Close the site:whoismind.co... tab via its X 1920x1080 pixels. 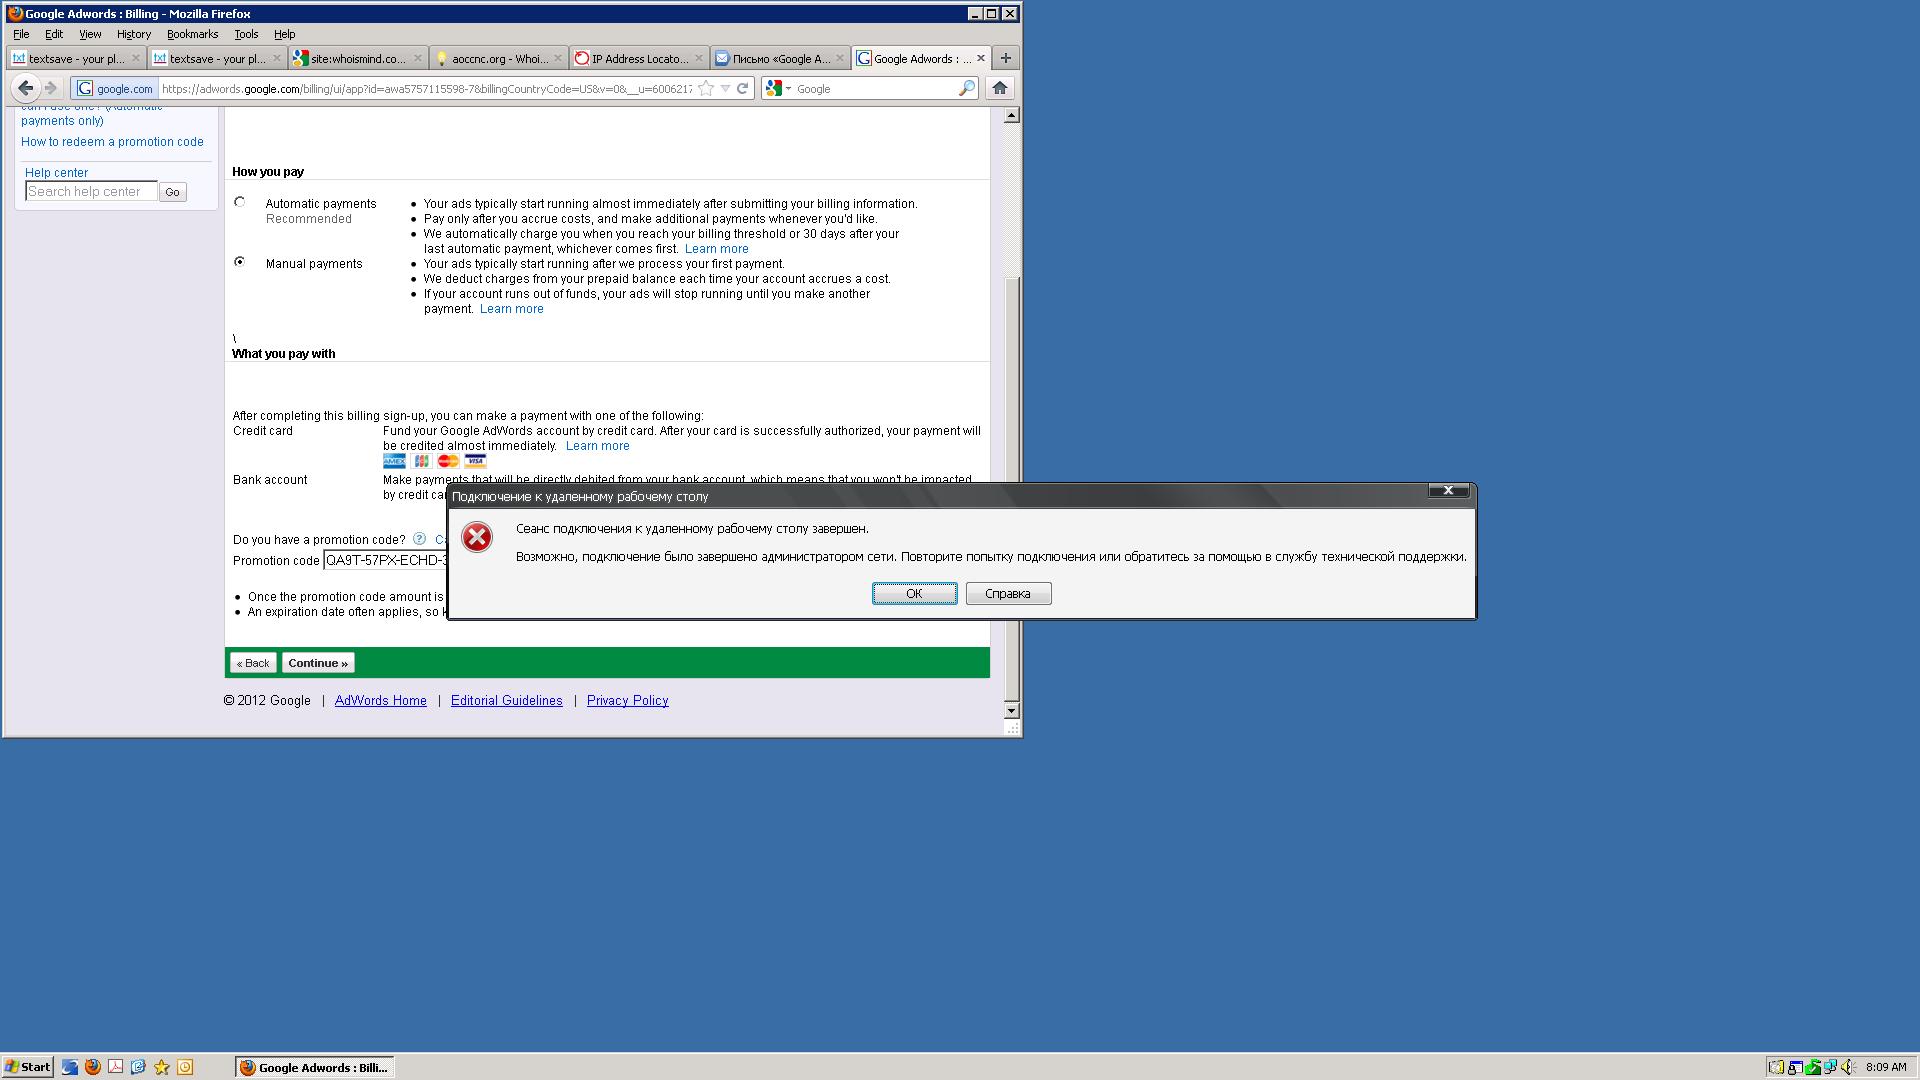[418, 58]
